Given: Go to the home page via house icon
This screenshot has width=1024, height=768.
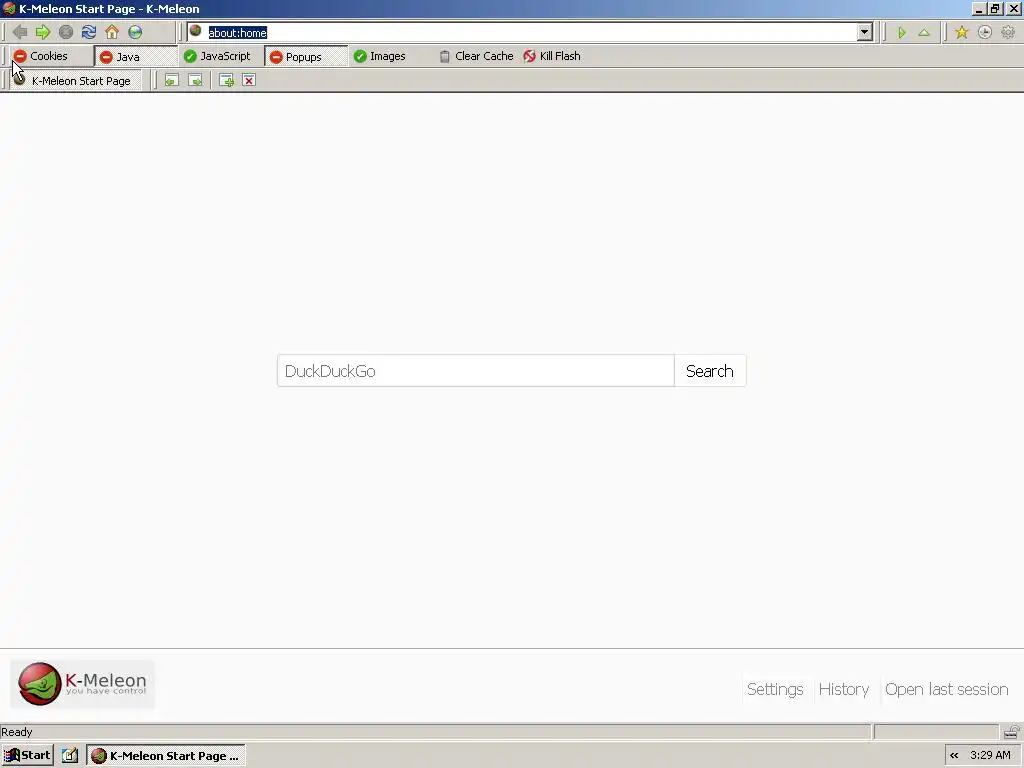Looking at the screenshot, I should coord(112,32).
